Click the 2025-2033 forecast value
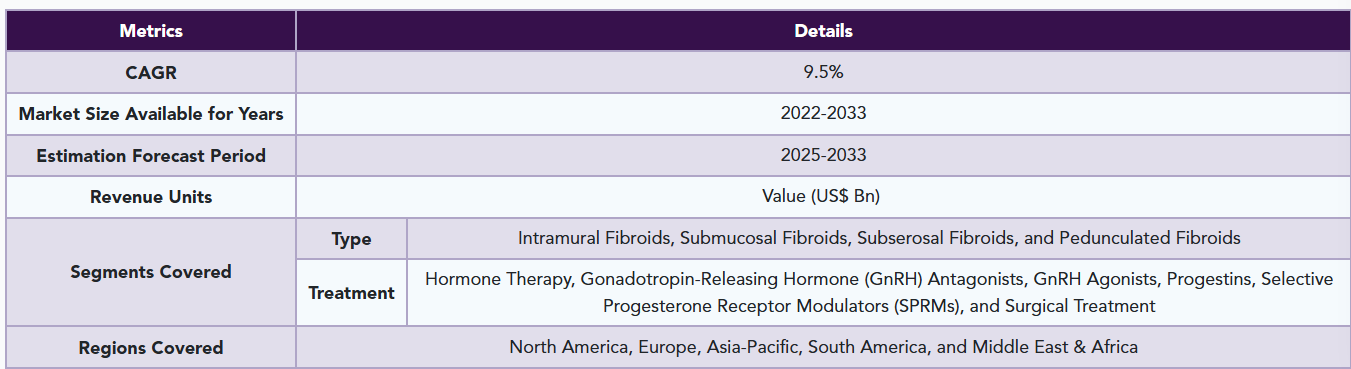Image resolution: width=1351 pixels, height=369 pixels. click(823, 156)
